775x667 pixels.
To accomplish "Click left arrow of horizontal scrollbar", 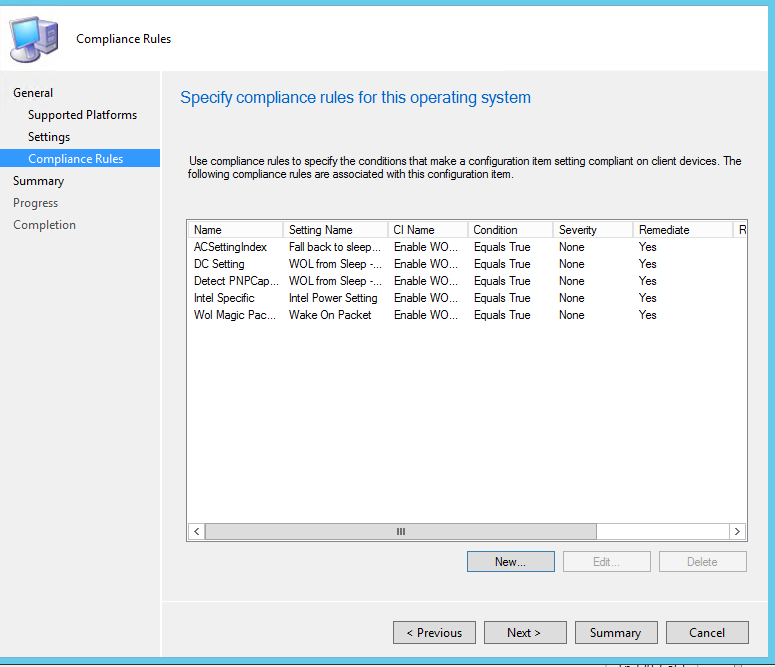I will click(197, 532).
